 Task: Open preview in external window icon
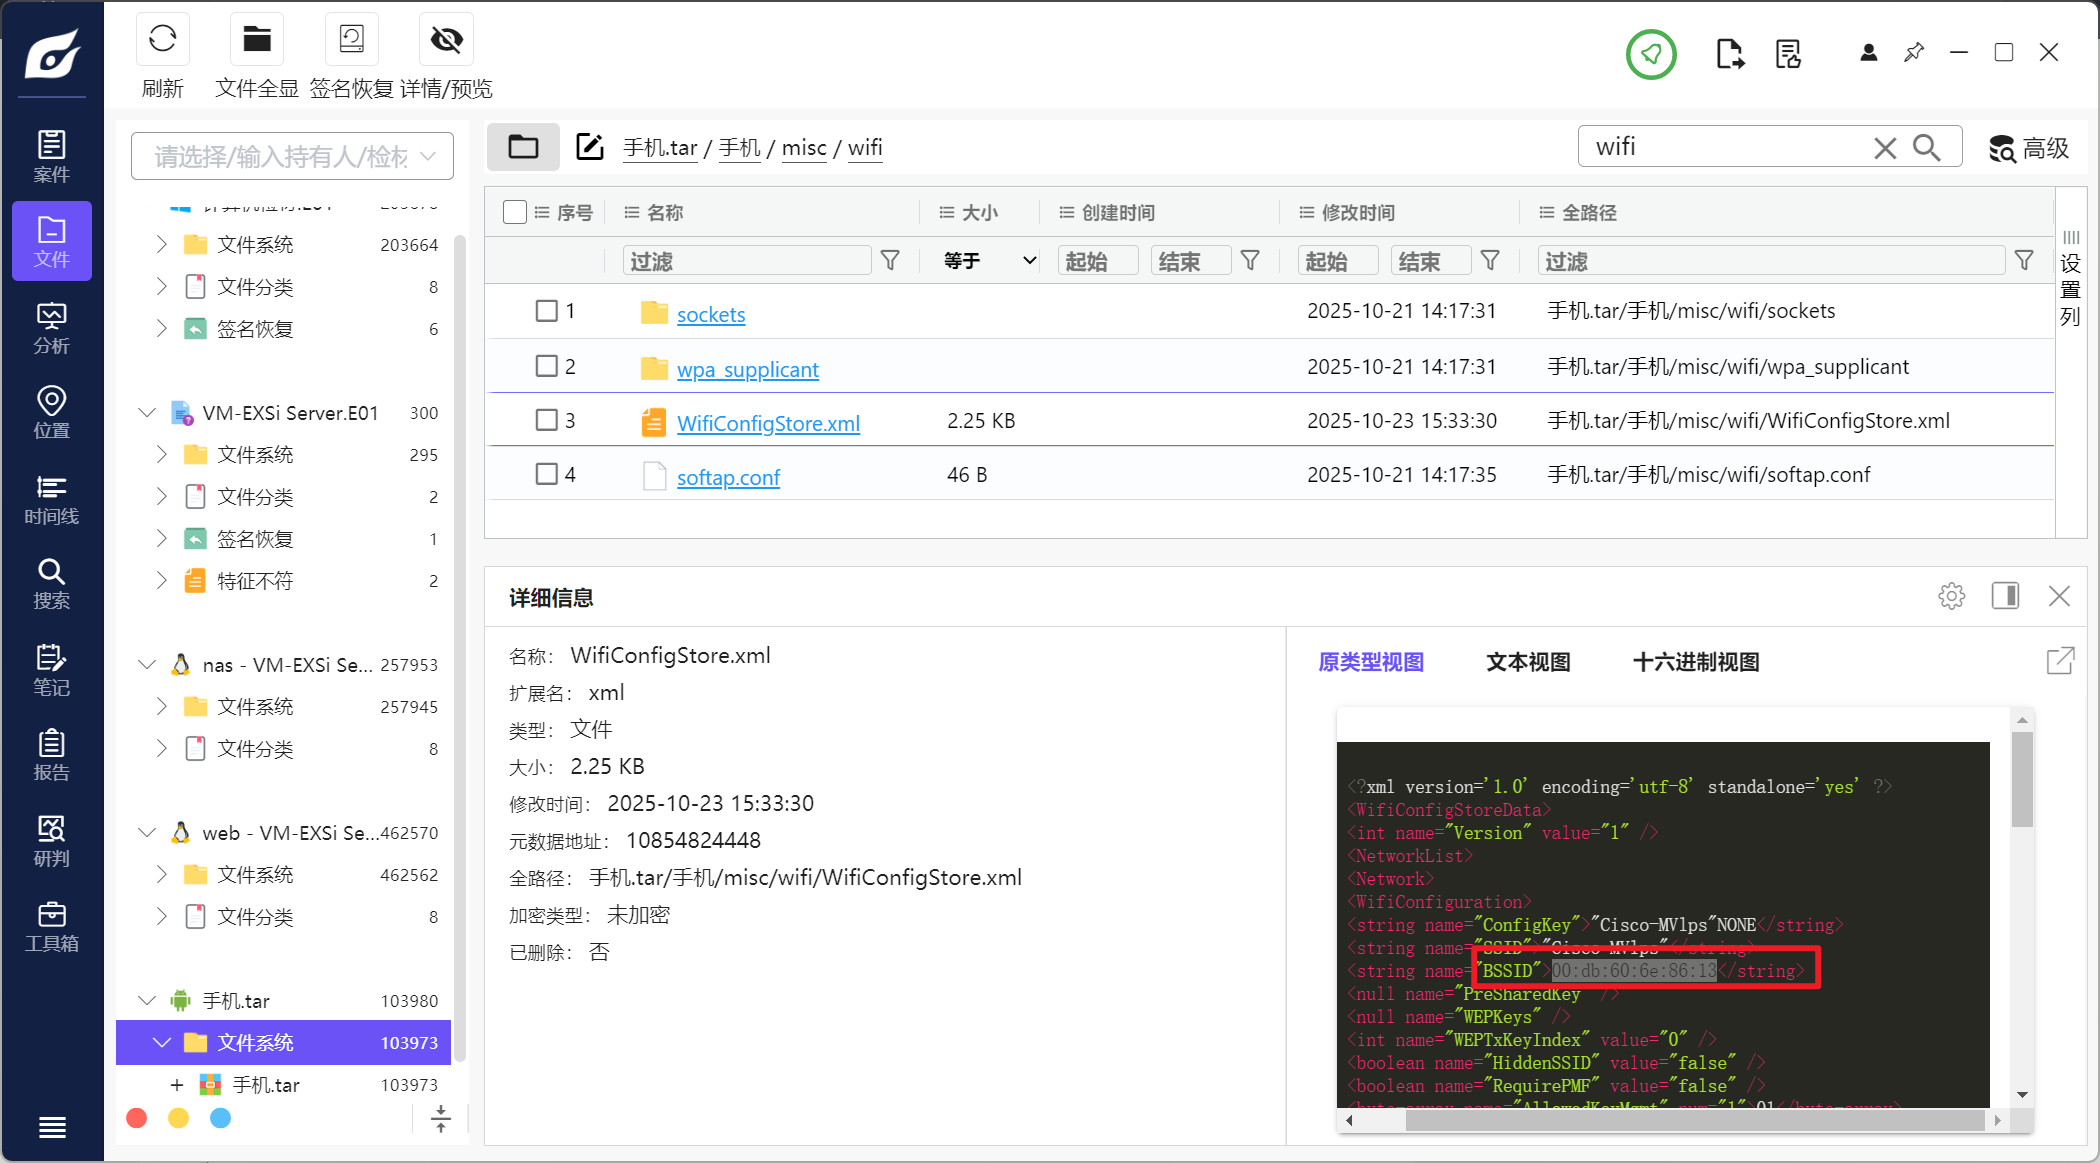click(2060, 661)
